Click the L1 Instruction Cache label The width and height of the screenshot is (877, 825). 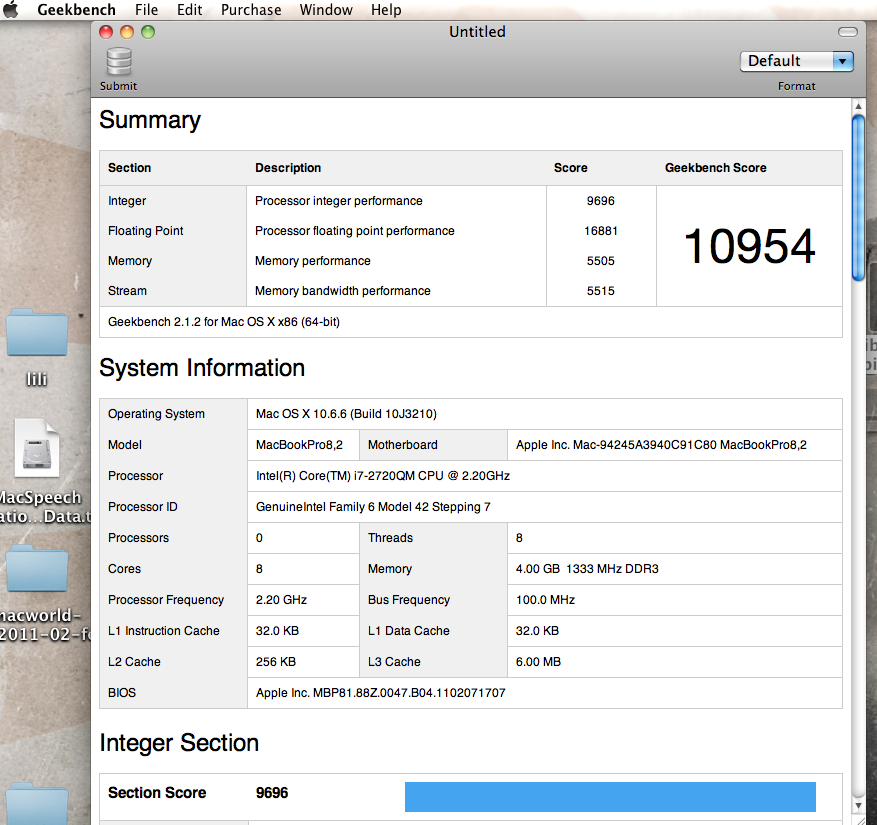[x=164, y=630]
